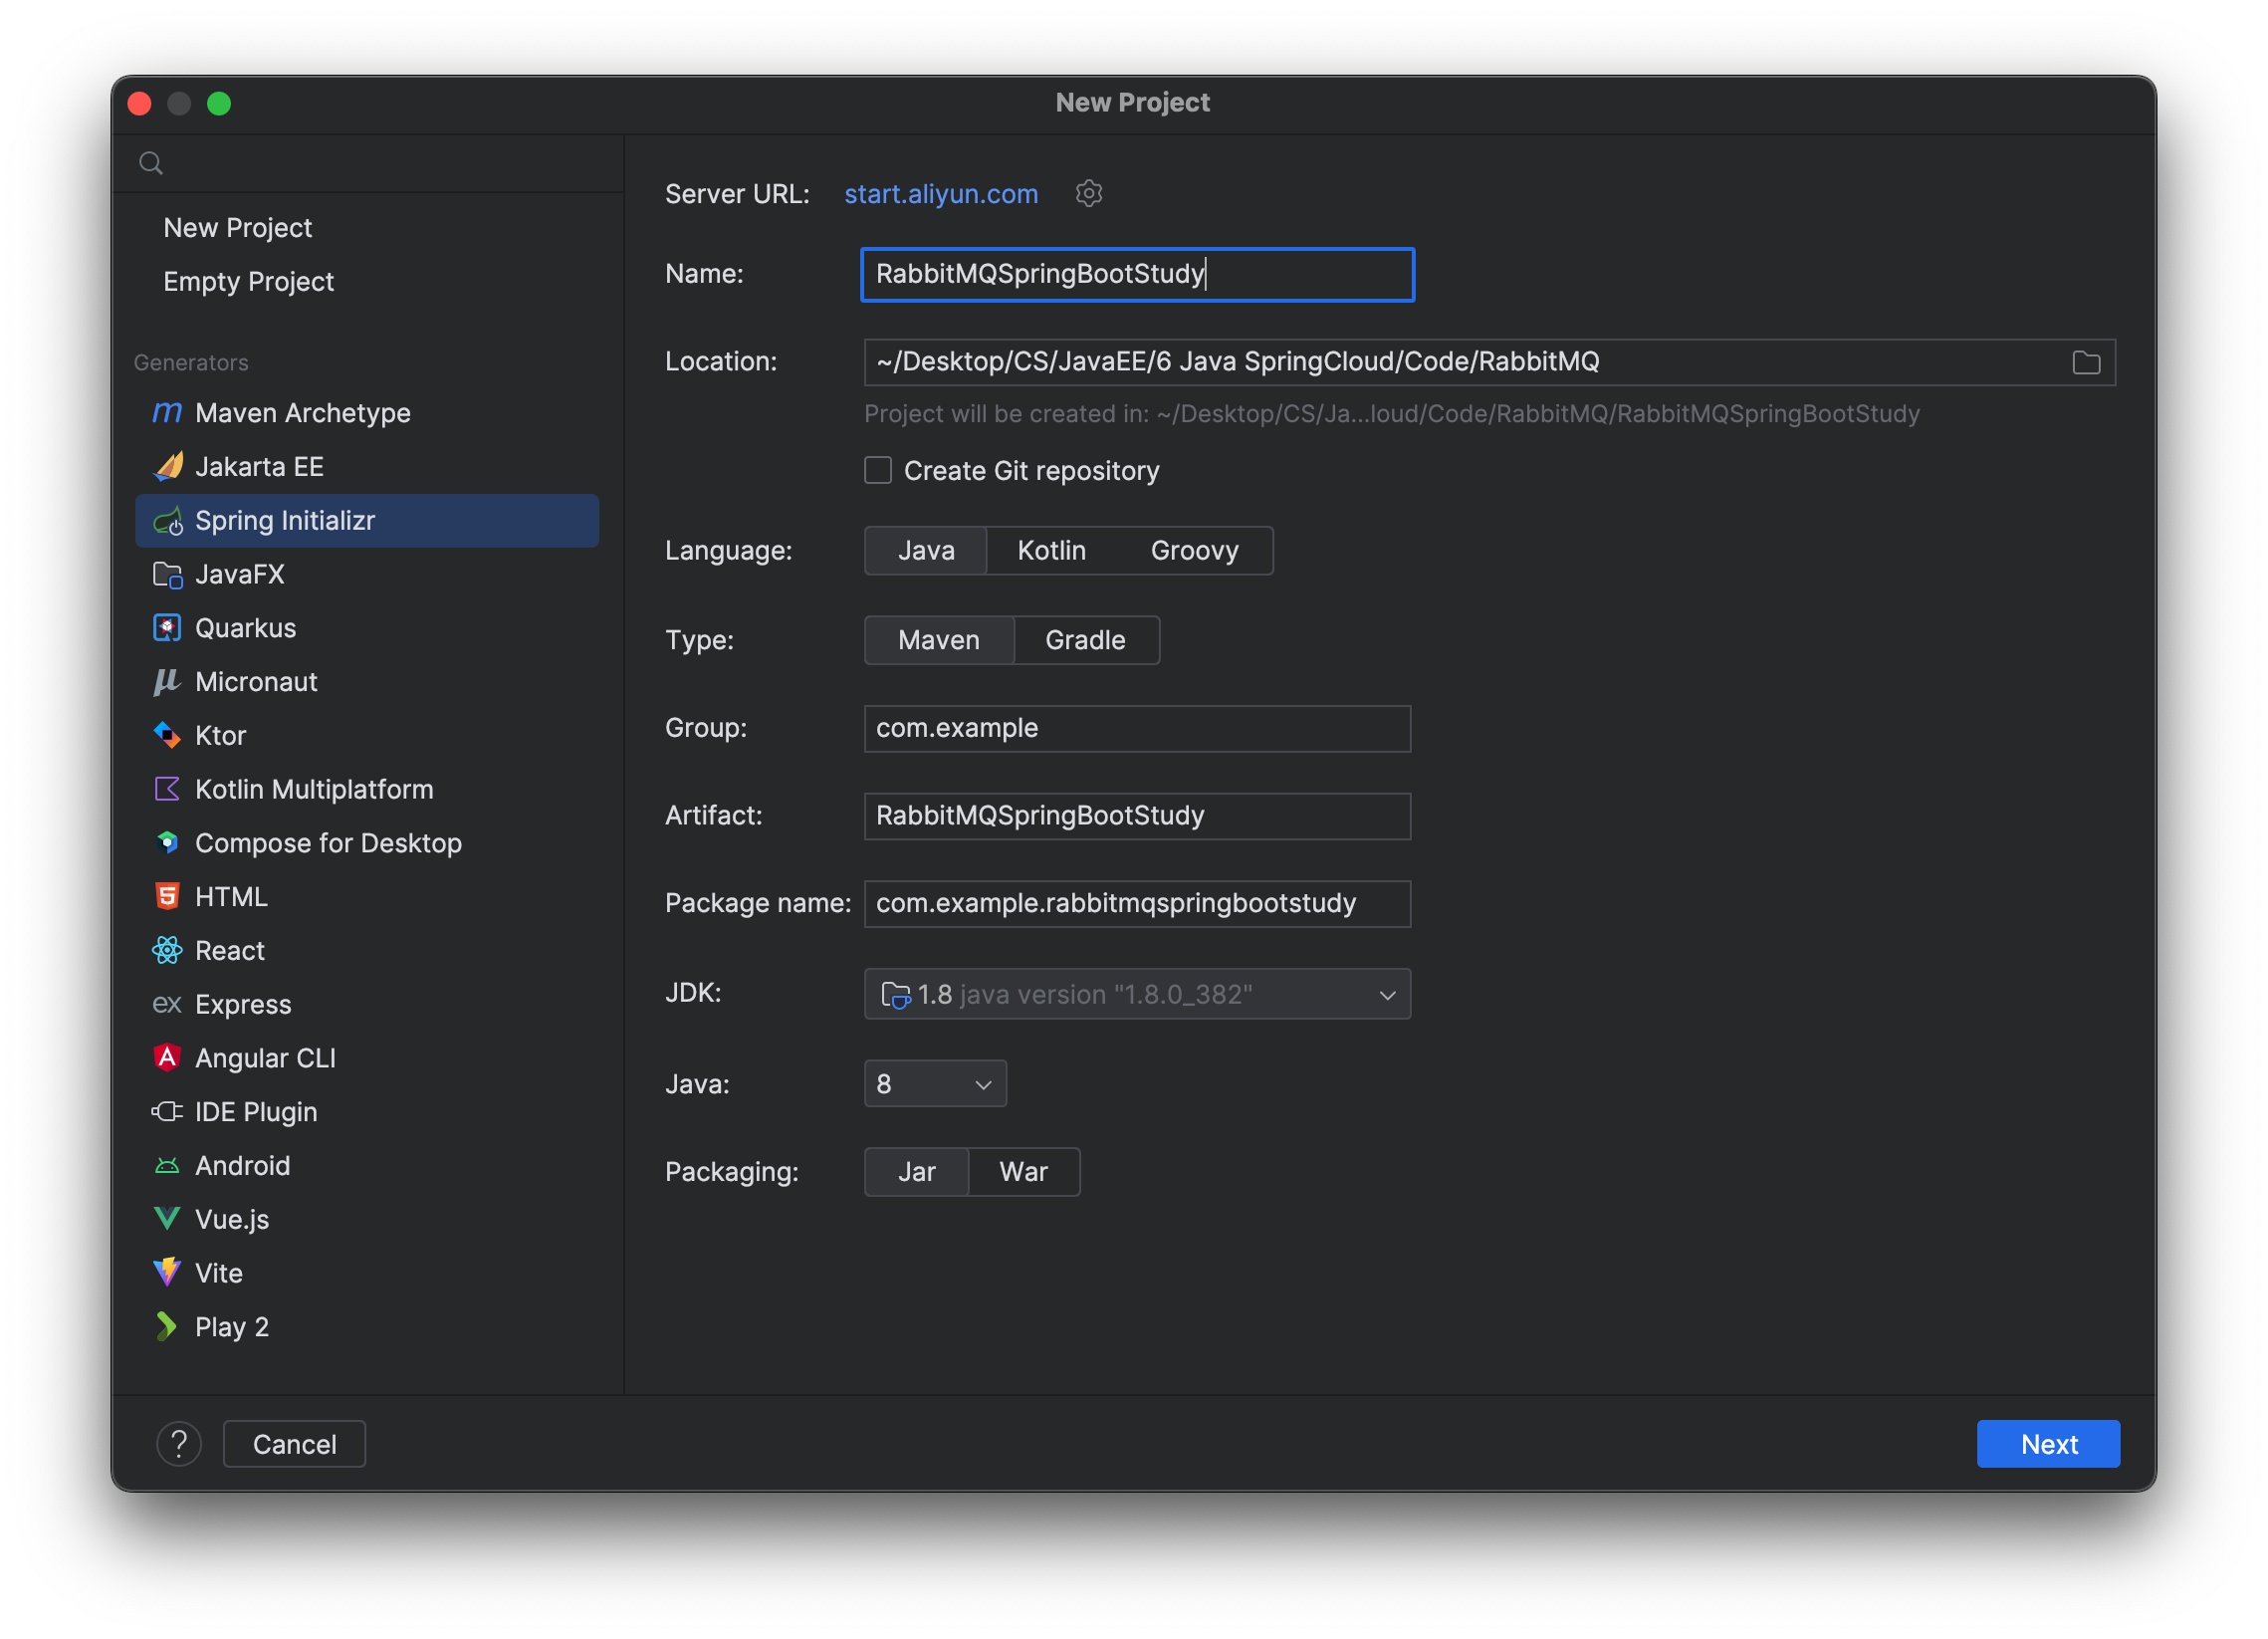
Task: Open the start.aliyun.com server link
Action: pos(940,194)
